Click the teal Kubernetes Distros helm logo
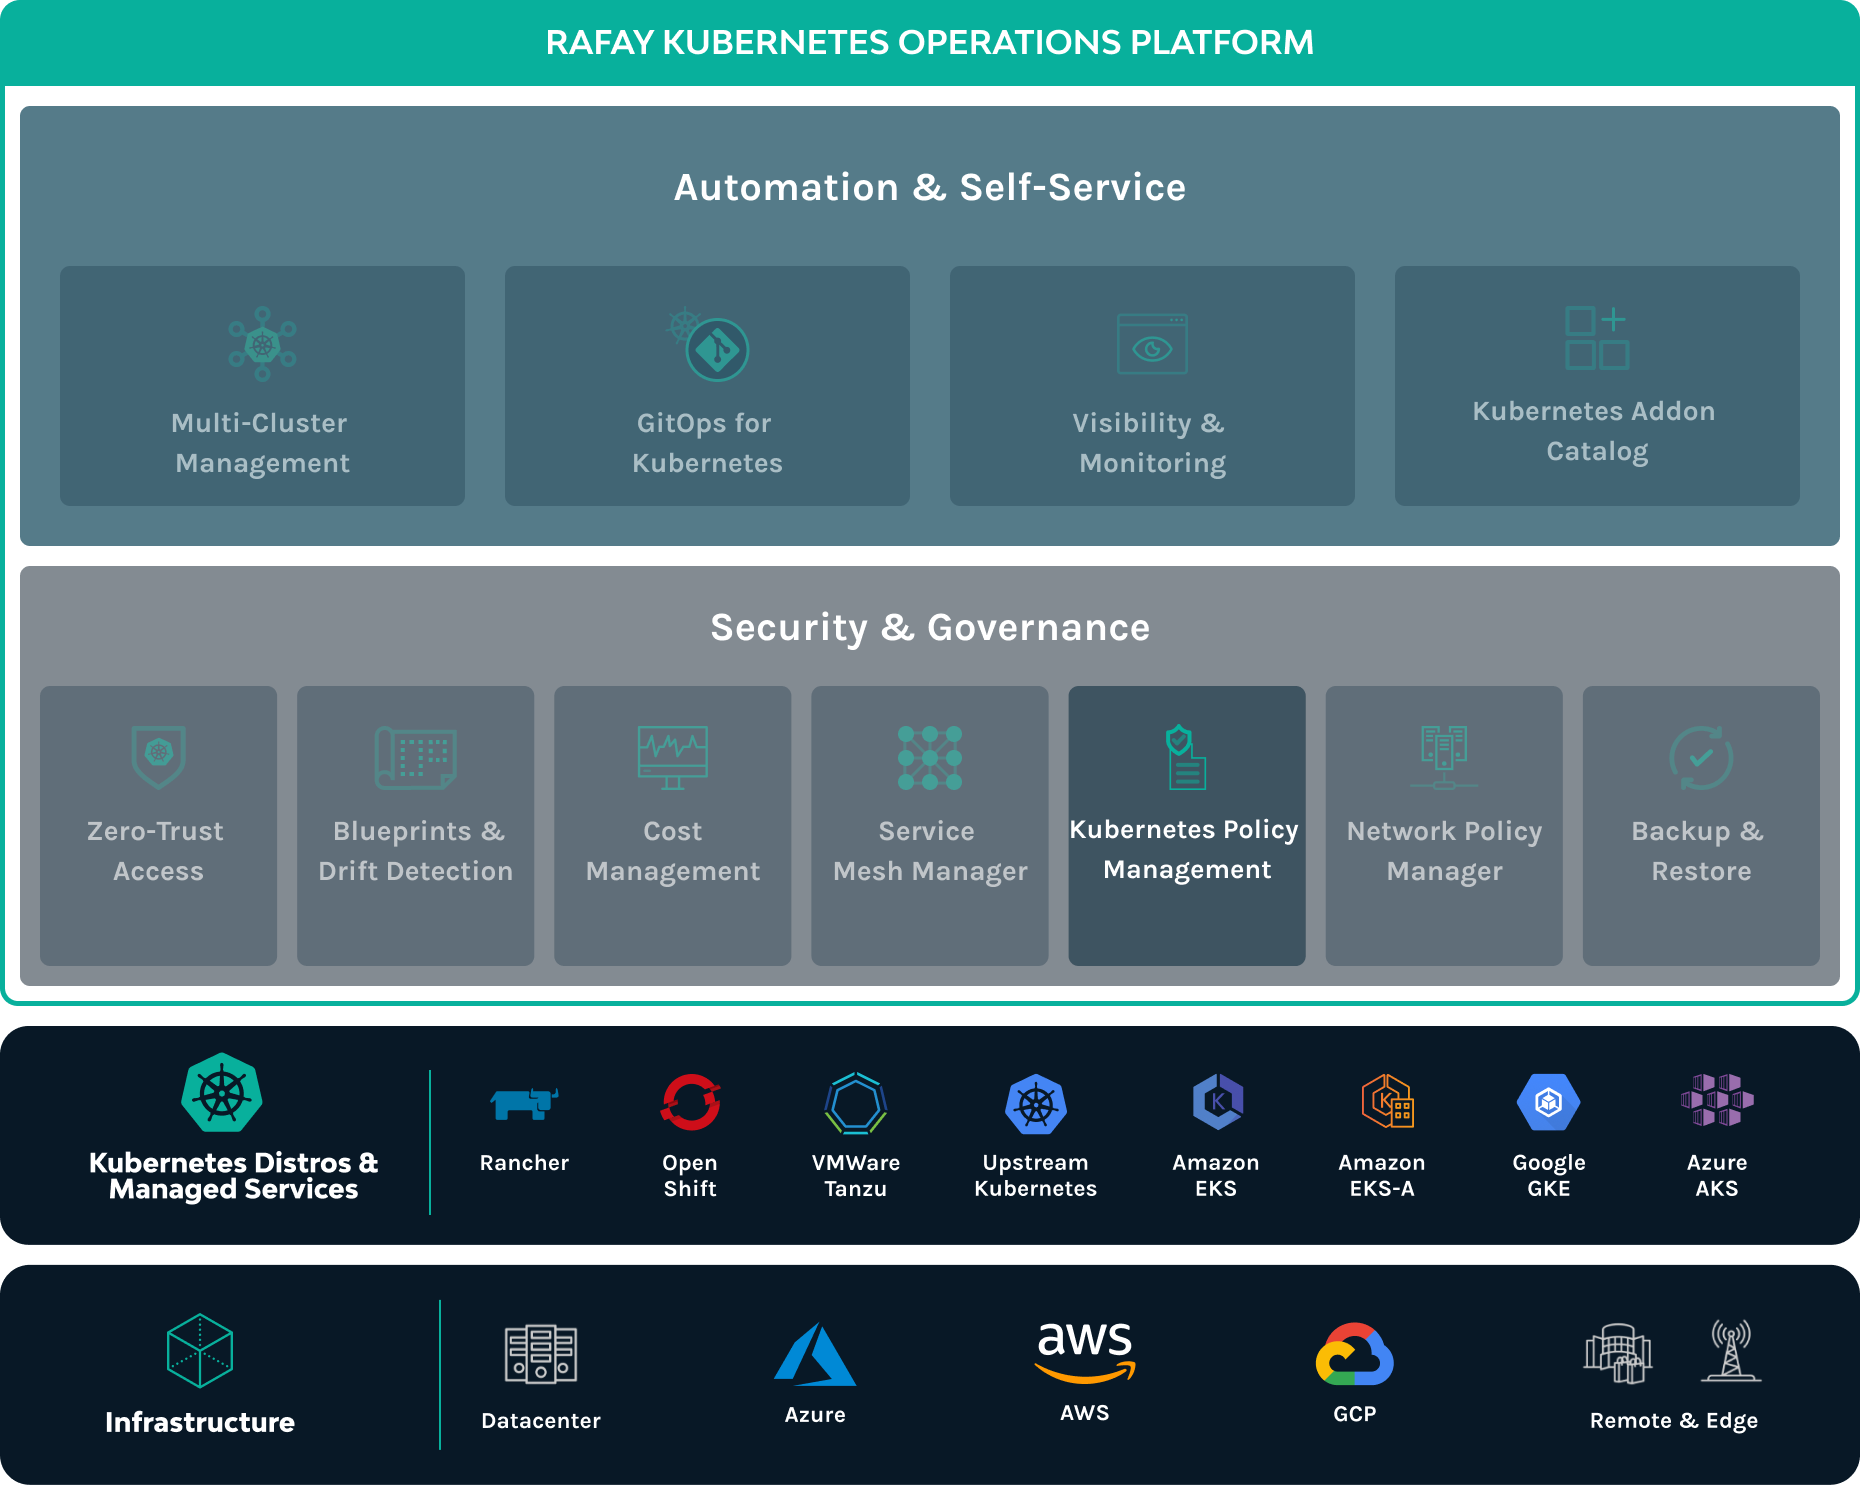The width and height of the screenshot is (1860, 1485). click(222, 1093)
